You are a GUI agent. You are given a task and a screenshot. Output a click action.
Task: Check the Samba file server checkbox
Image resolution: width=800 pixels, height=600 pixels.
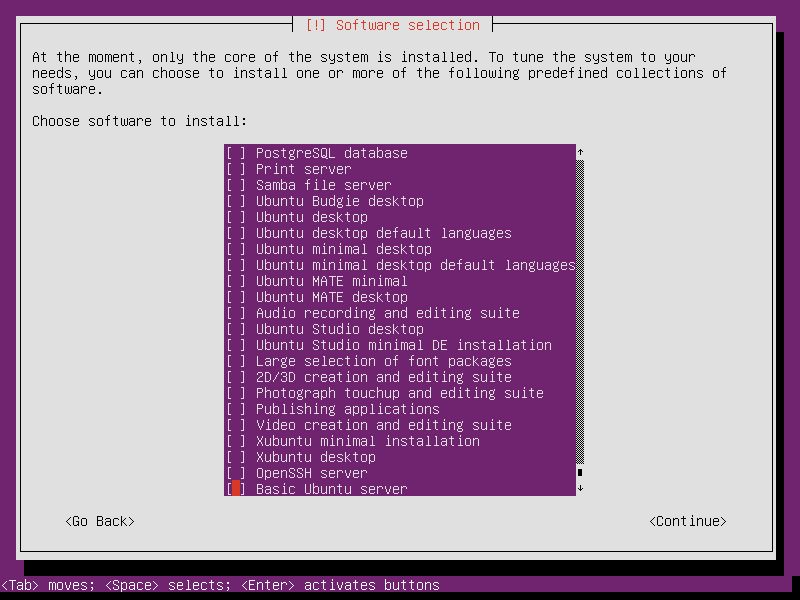point(236,185)
